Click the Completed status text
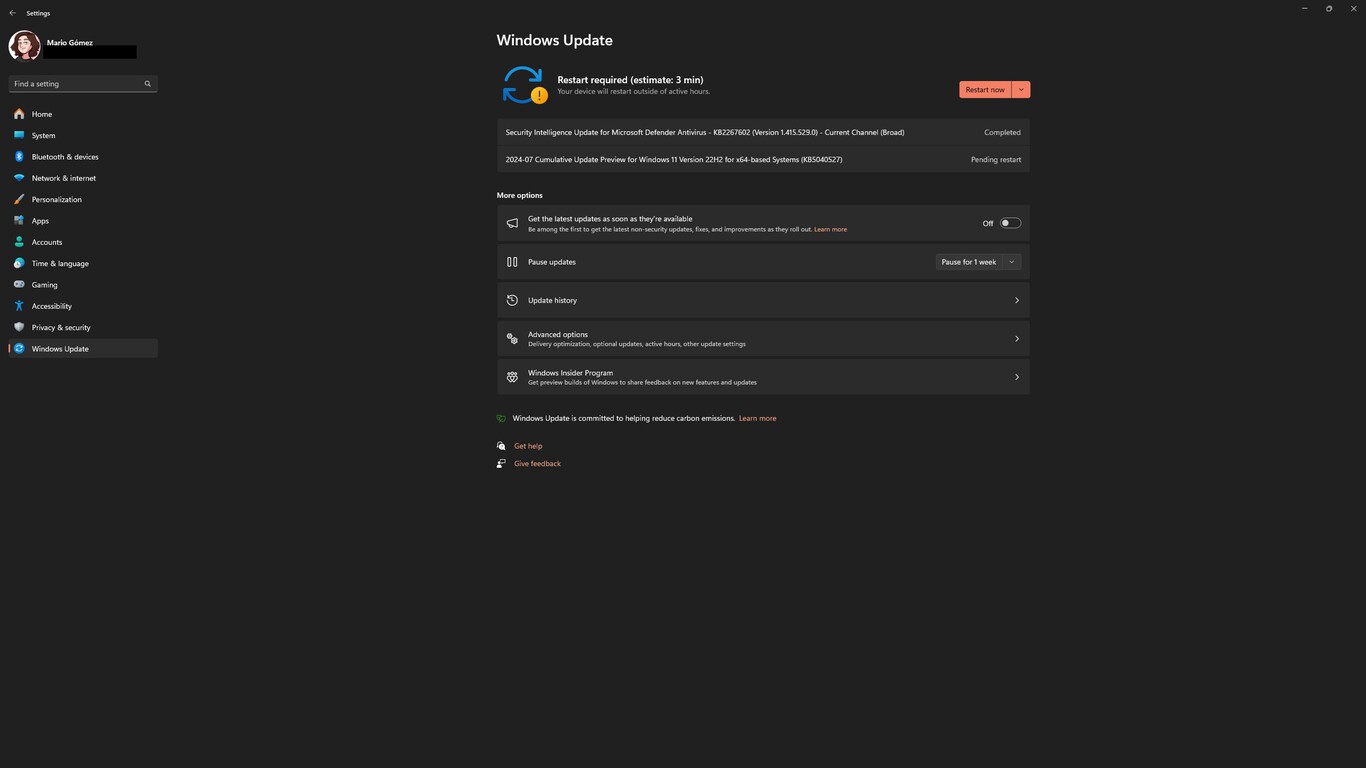 coord(1002,132)
